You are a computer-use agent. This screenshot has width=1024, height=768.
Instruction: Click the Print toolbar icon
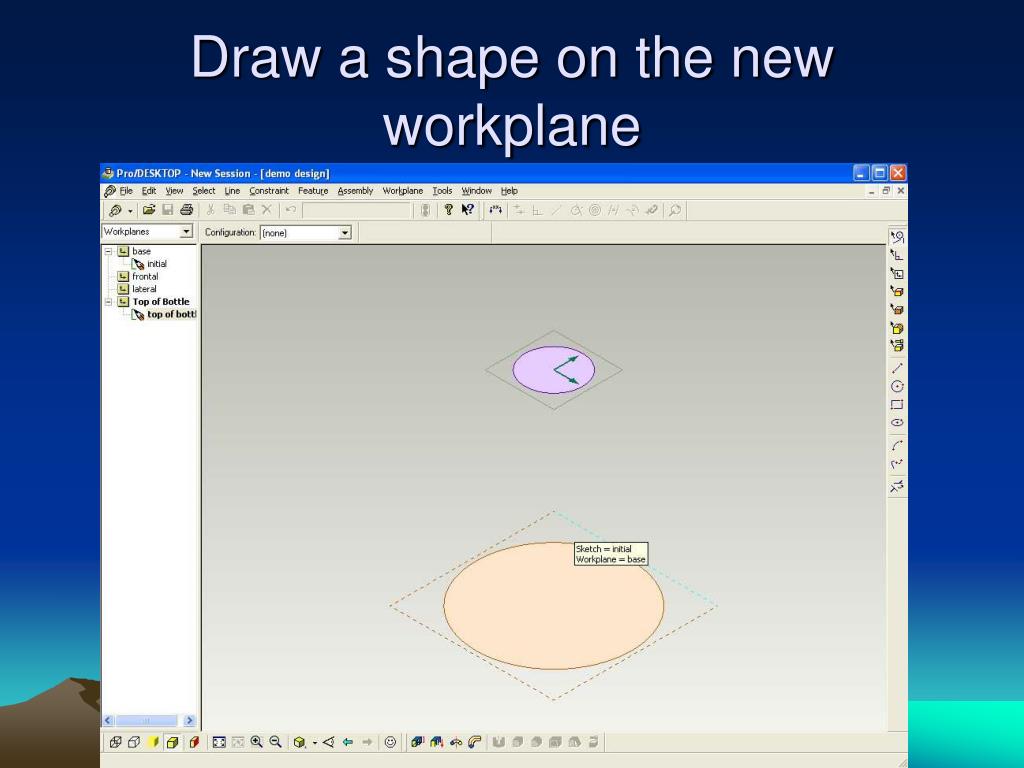pos(187,210)
